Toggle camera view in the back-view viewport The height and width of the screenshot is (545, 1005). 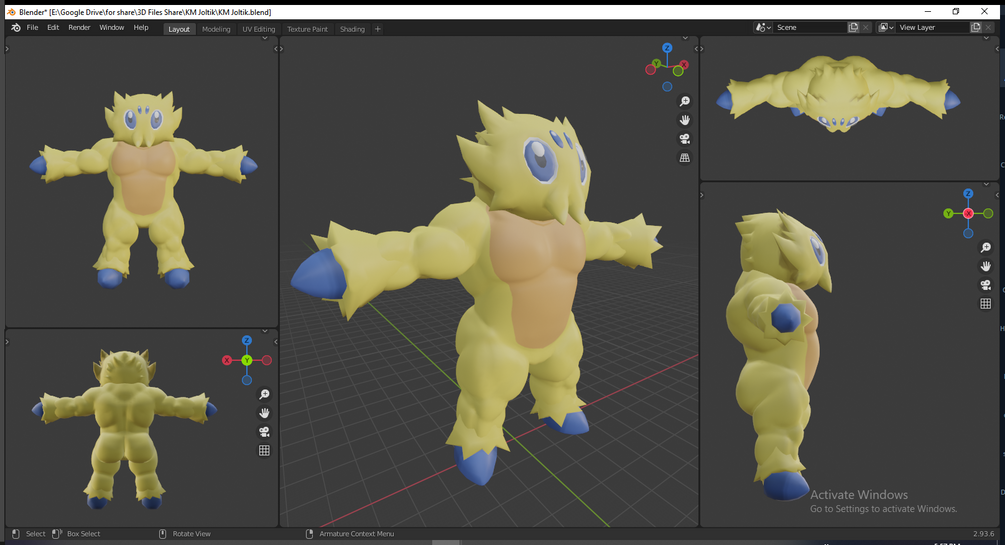pos(264,432)
